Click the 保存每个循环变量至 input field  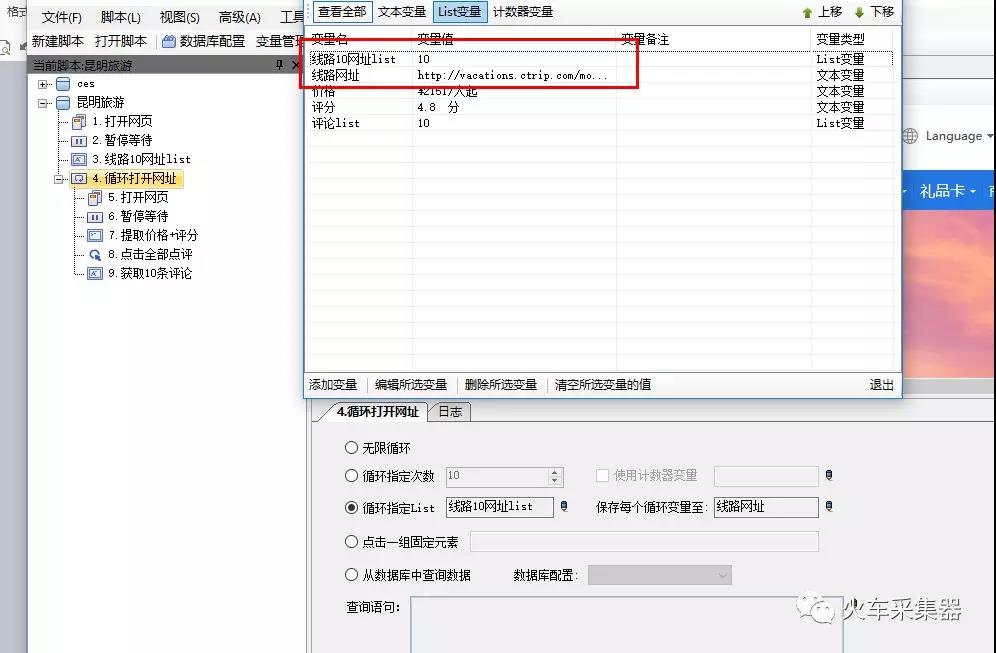(x=766, y=507)
